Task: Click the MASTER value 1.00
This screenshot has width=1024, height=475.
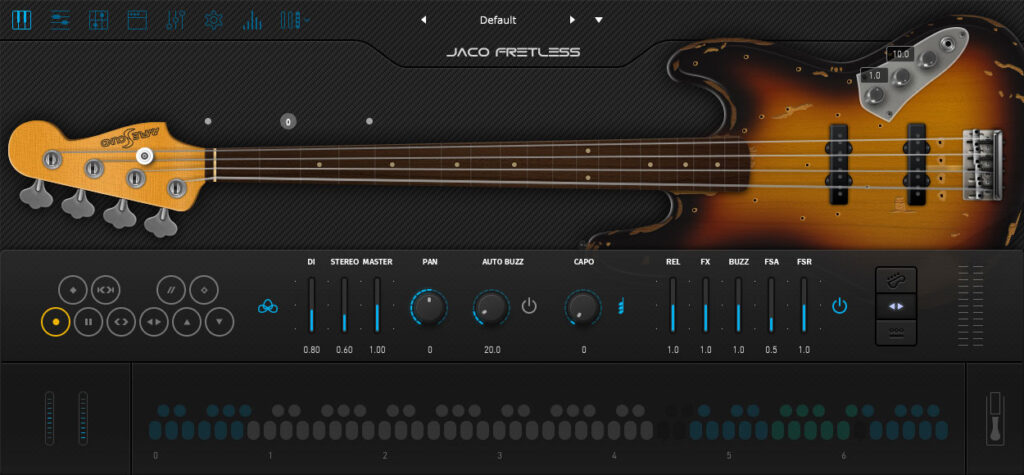Action: click(x=377, y=350)
